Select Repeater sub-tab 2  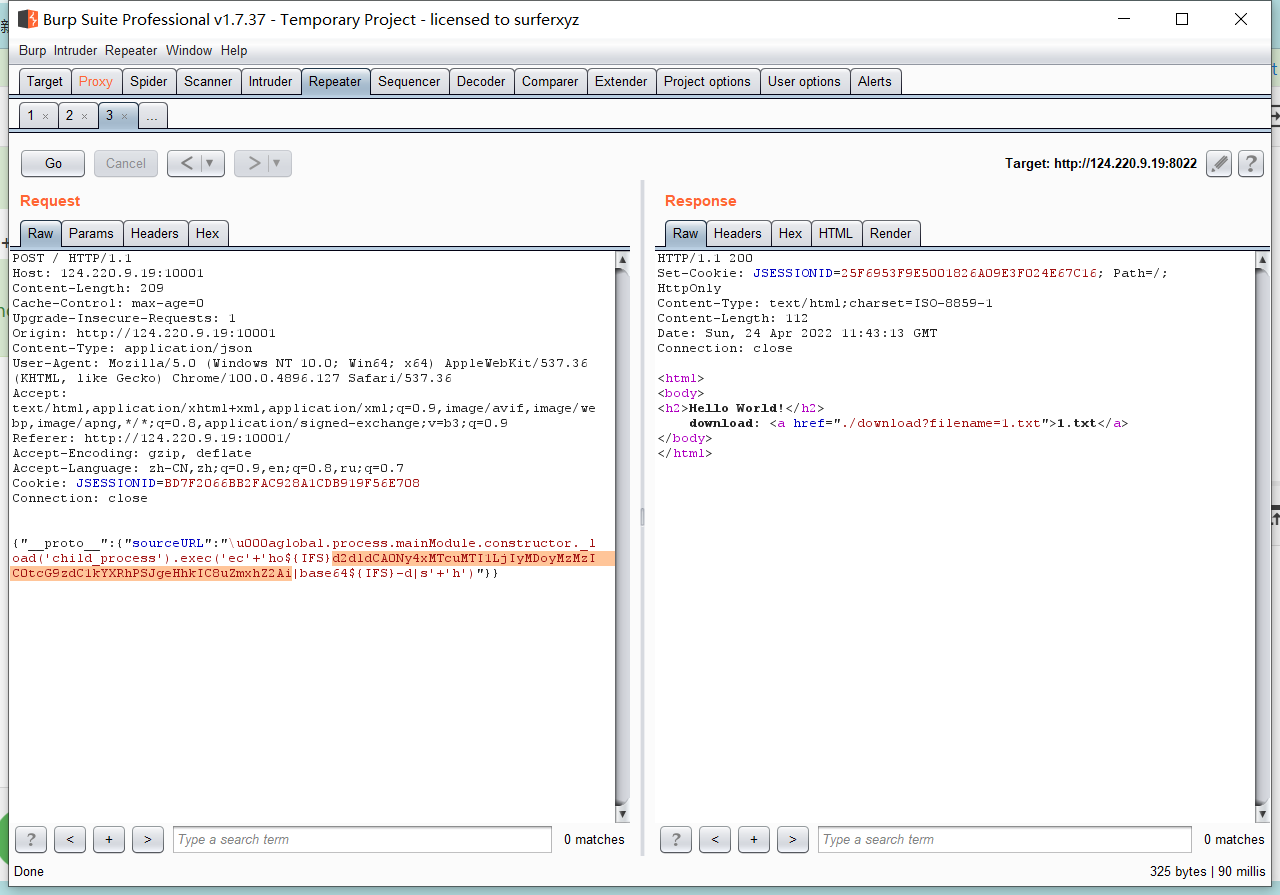coord(69,115)
